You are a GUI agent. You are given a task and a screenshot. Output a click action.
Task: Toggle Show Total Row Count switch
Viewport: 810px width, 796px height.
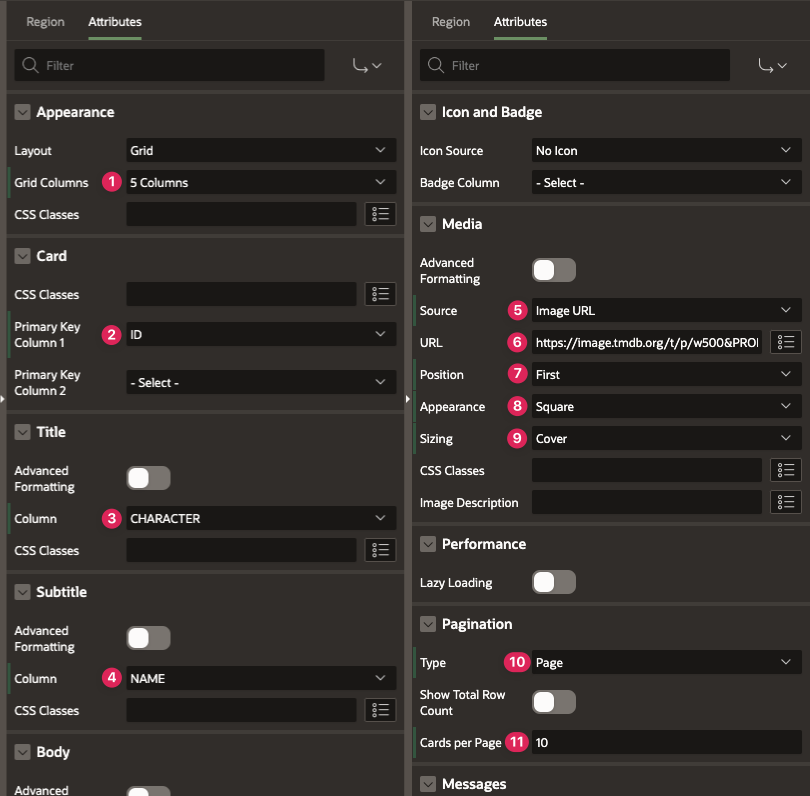pos(554,702)
